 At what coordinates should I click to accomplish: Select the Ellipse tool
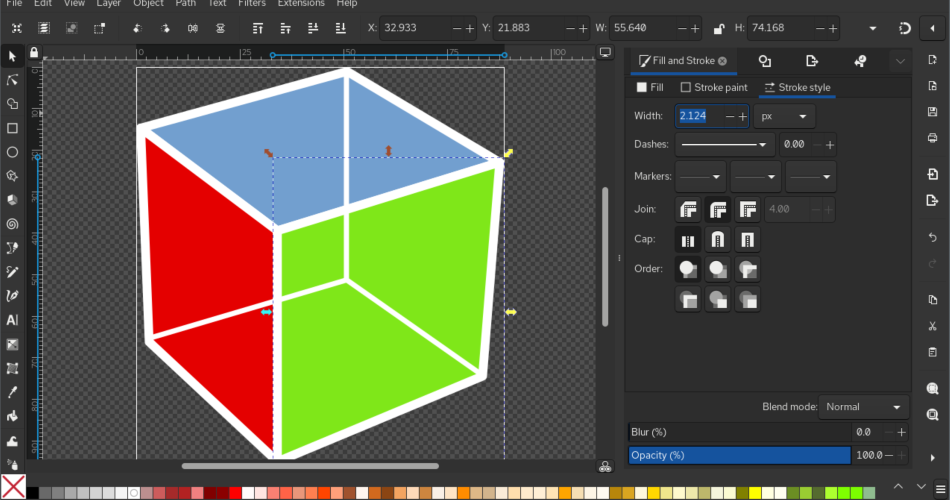click(12, 152)
